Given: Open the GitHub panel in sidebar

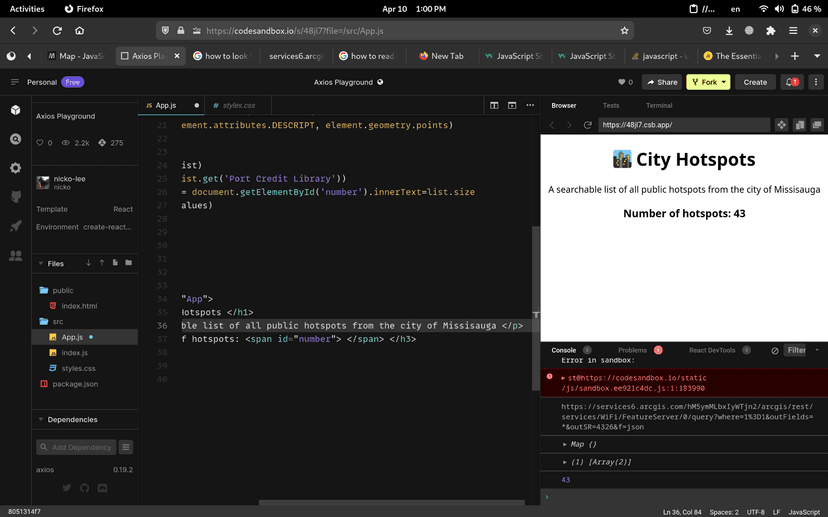Looking at the screenshot, I should (x=15, y=198).
